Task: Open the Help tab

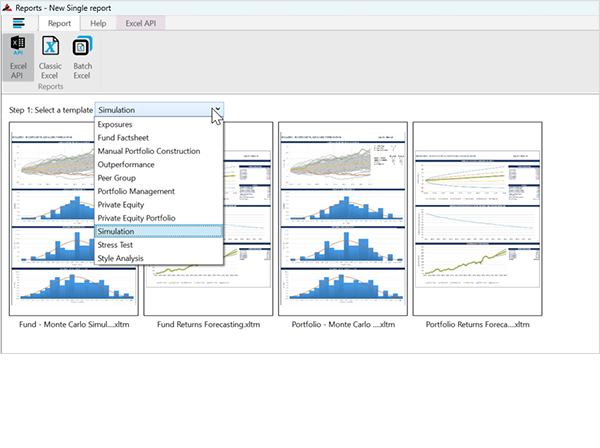Action: [98, 22]
